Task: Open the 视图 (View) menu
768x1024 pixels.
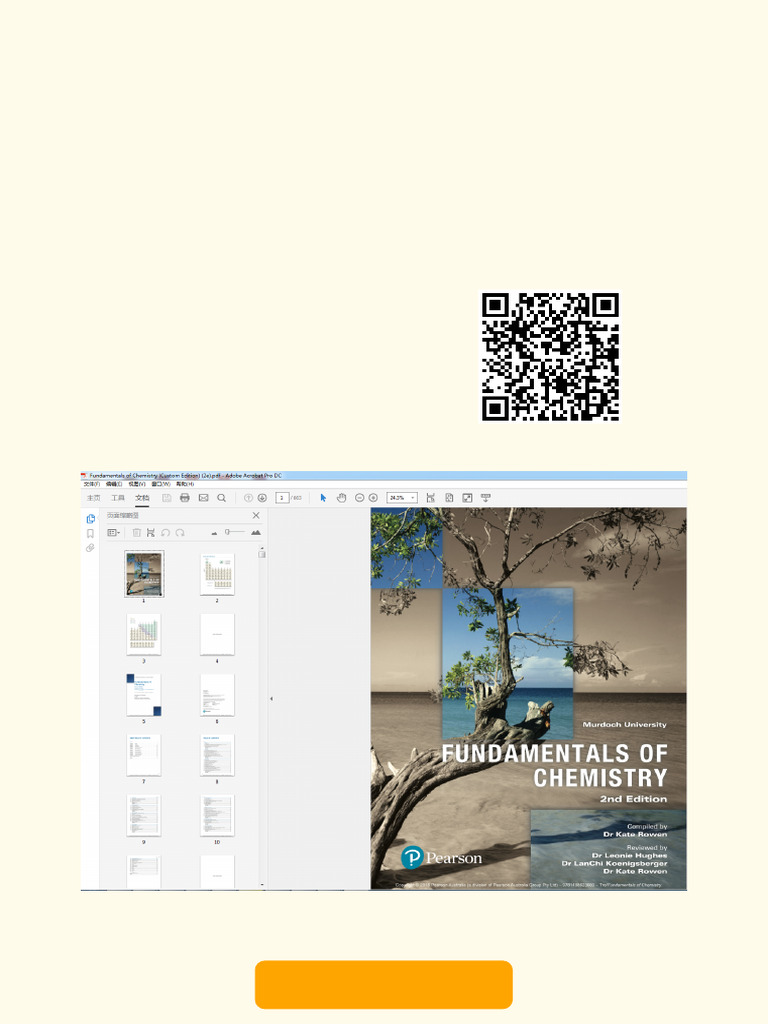Action: pos(136,484)
